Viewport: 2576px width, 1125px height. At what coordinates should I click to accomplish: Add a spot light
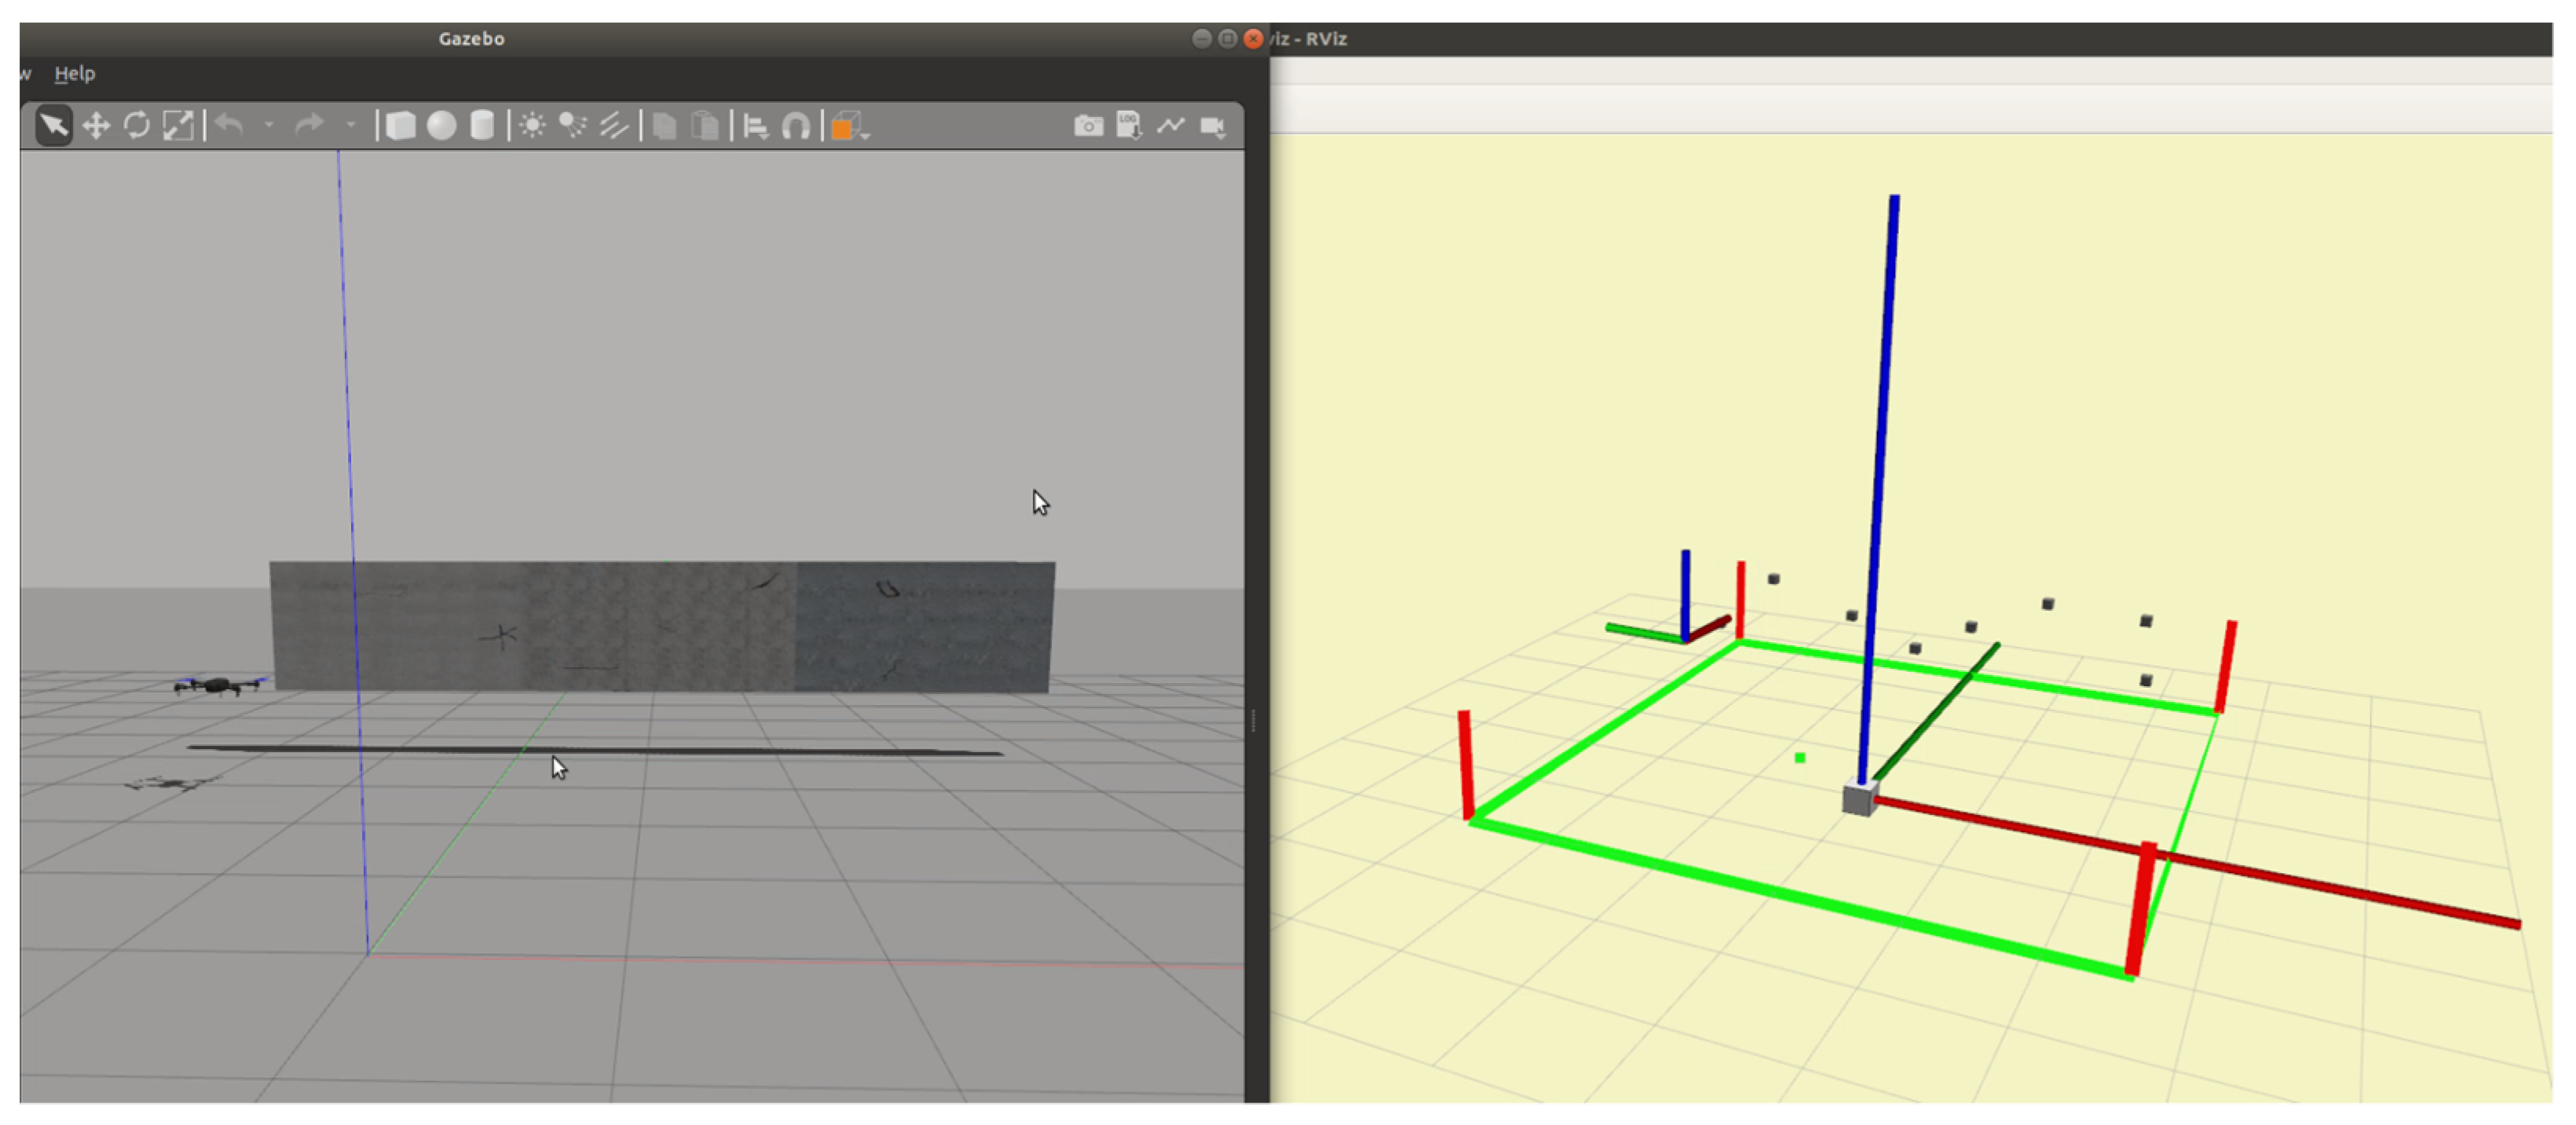[573, 126]
